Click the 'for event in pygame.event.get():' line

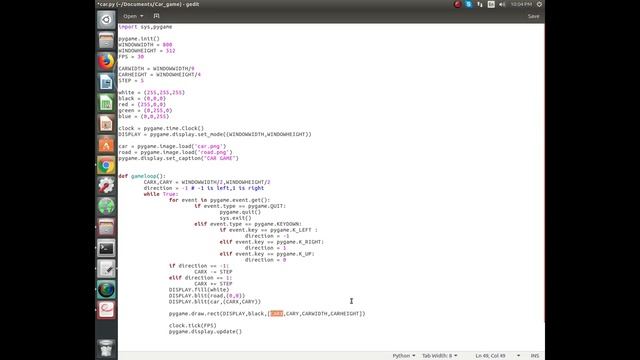point(220,200)
